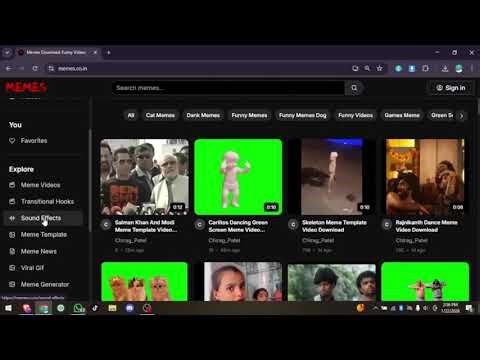Image resolution: width=480 pixels, height=360 pixels.
Task: Select the Cat Memes category chip
Action: (x=160, y=115)
